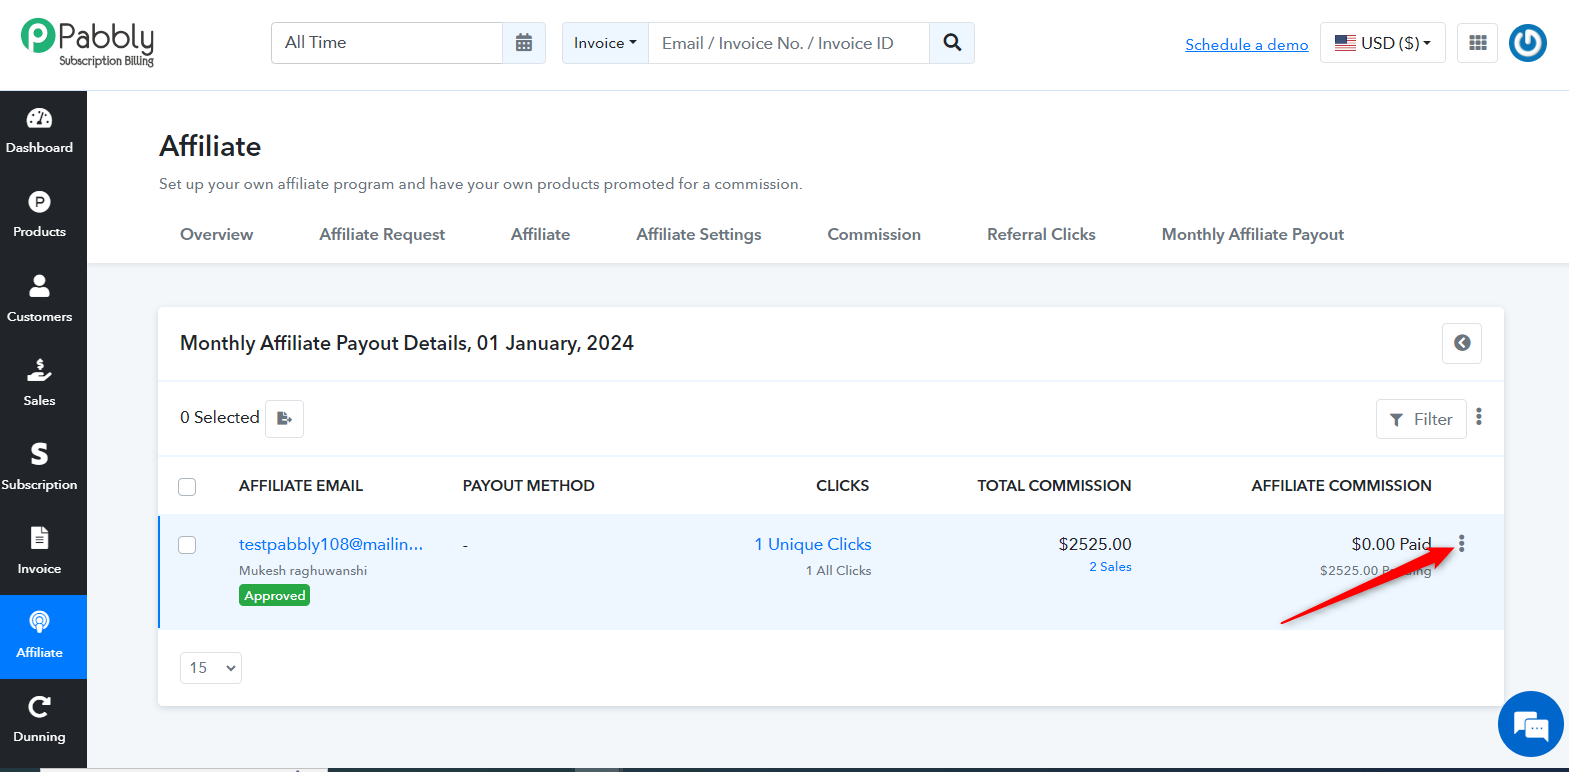1569x772 pixels.
Task: Switch to the Referral Clicks tab
Action: [x=1041, y=234]
